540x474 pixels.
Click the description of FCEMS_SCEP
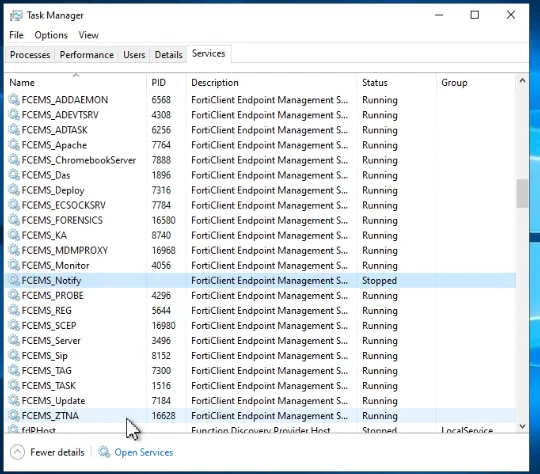coord(269,326)
